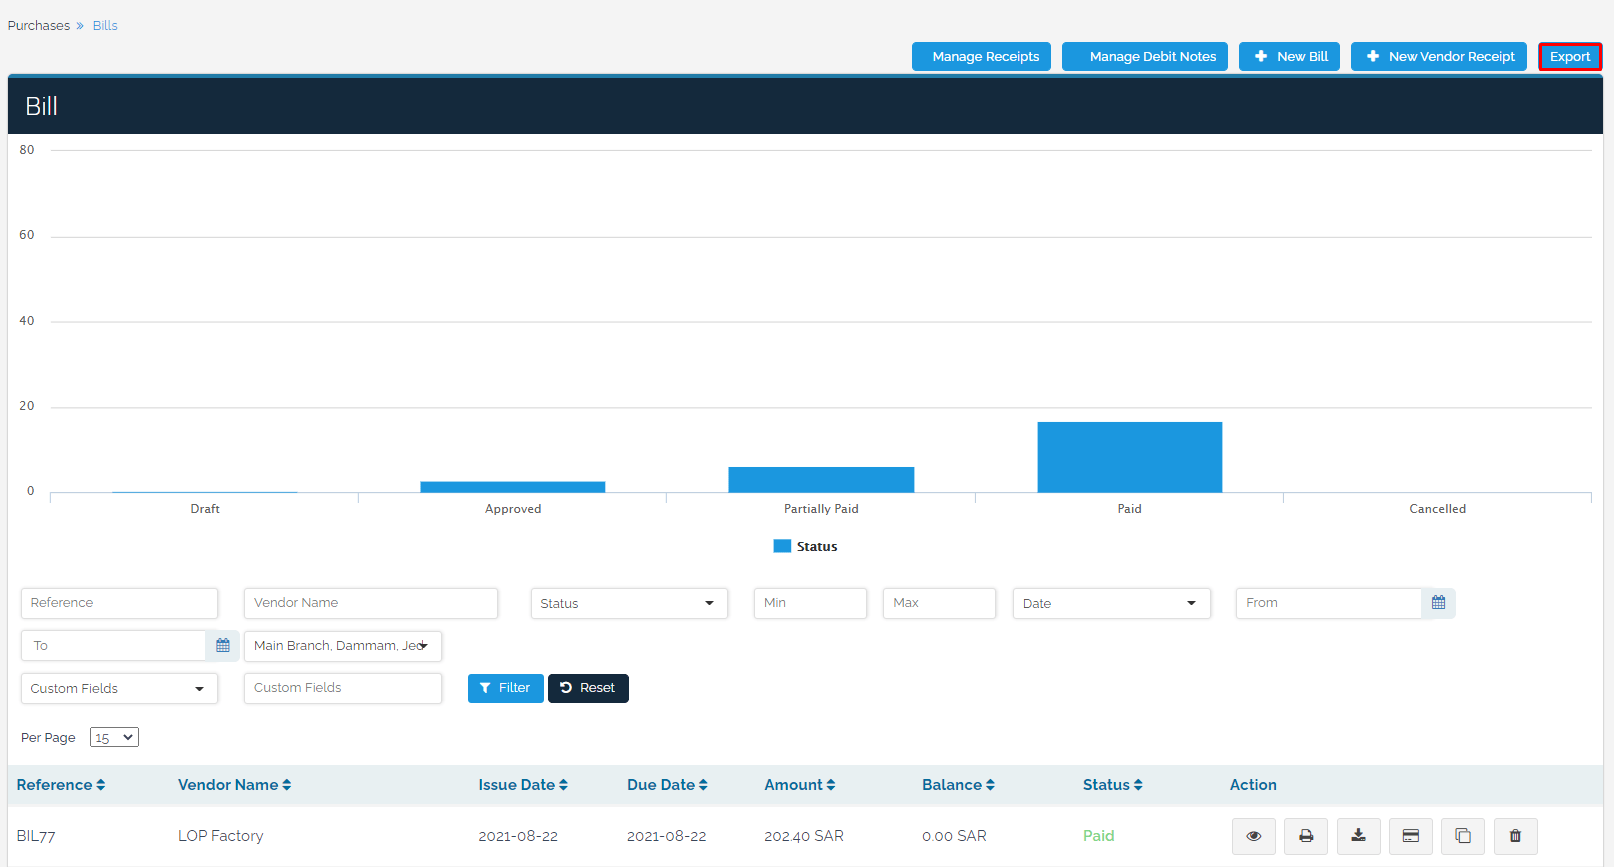Sort table by Amount column arrows
Viewport: 1614px width, 867px height.
click(x=831, y=785)
